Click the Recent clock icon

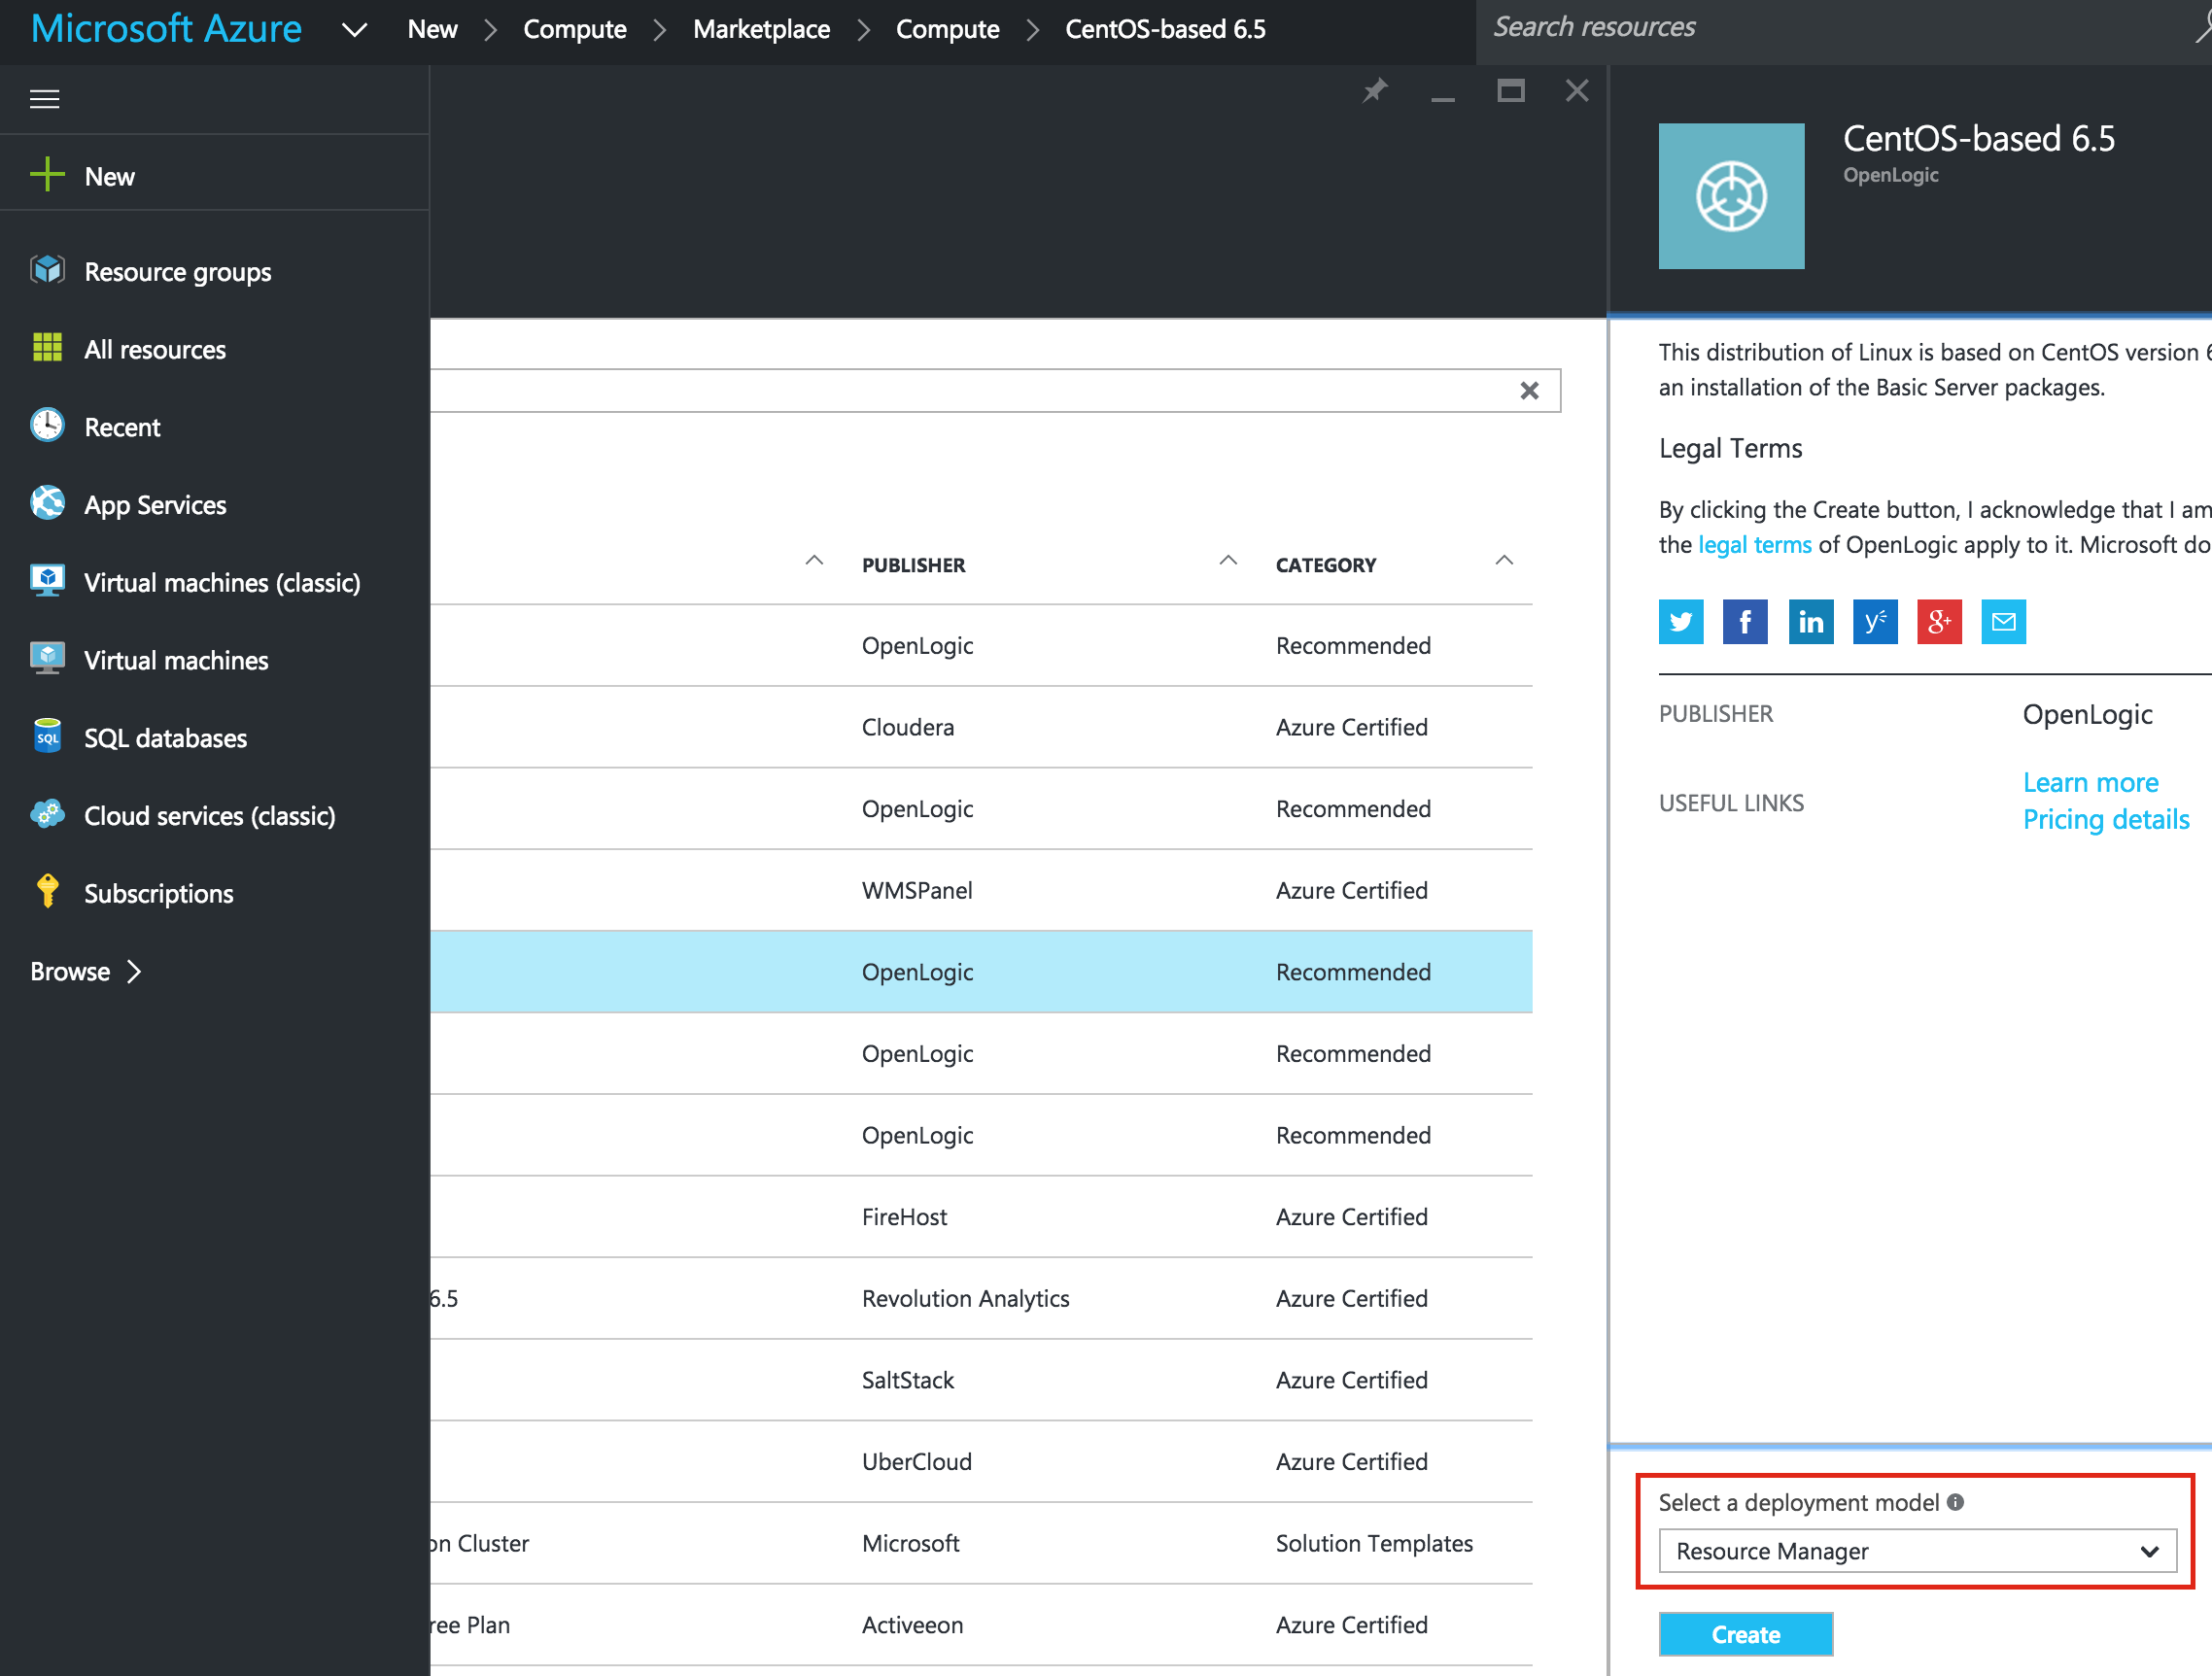47,425
